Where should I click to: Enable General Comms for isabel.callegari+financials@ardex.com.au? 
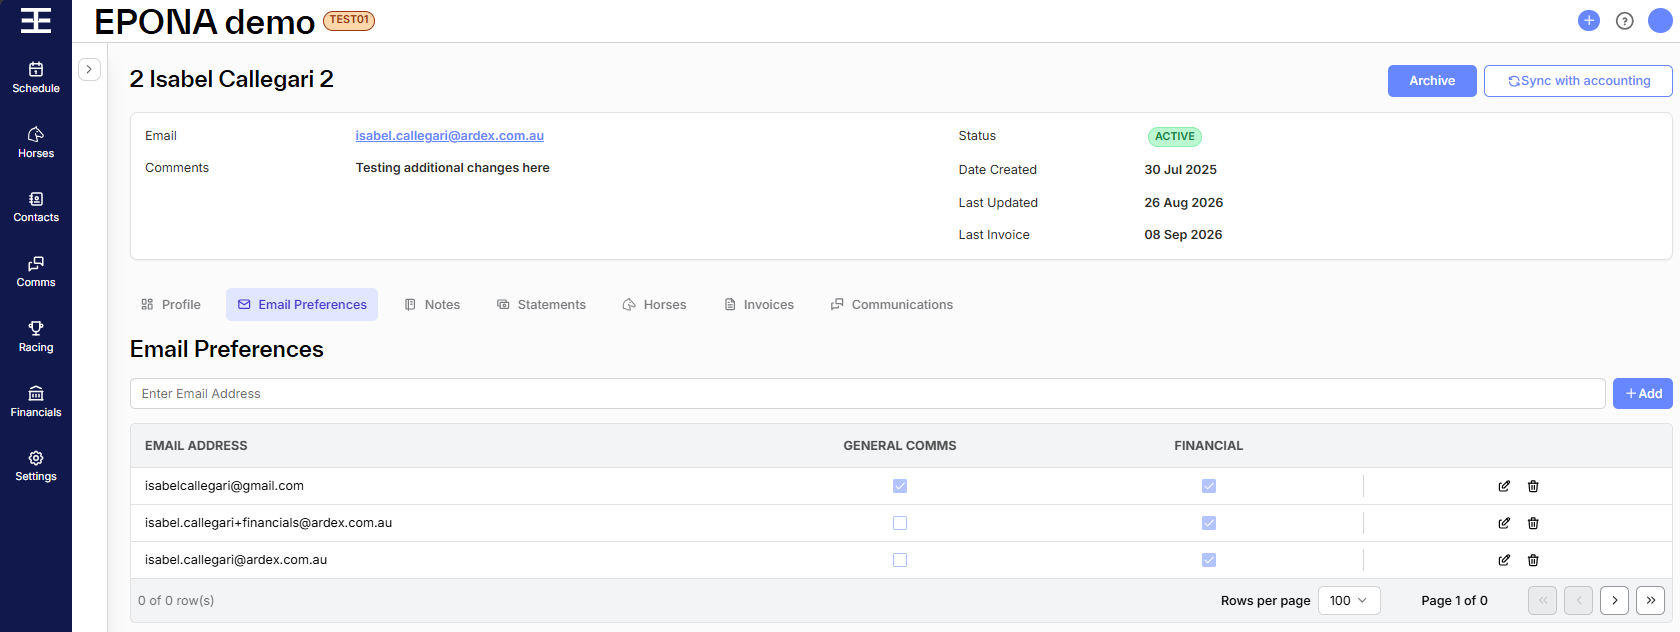click(x=900, y=523)
